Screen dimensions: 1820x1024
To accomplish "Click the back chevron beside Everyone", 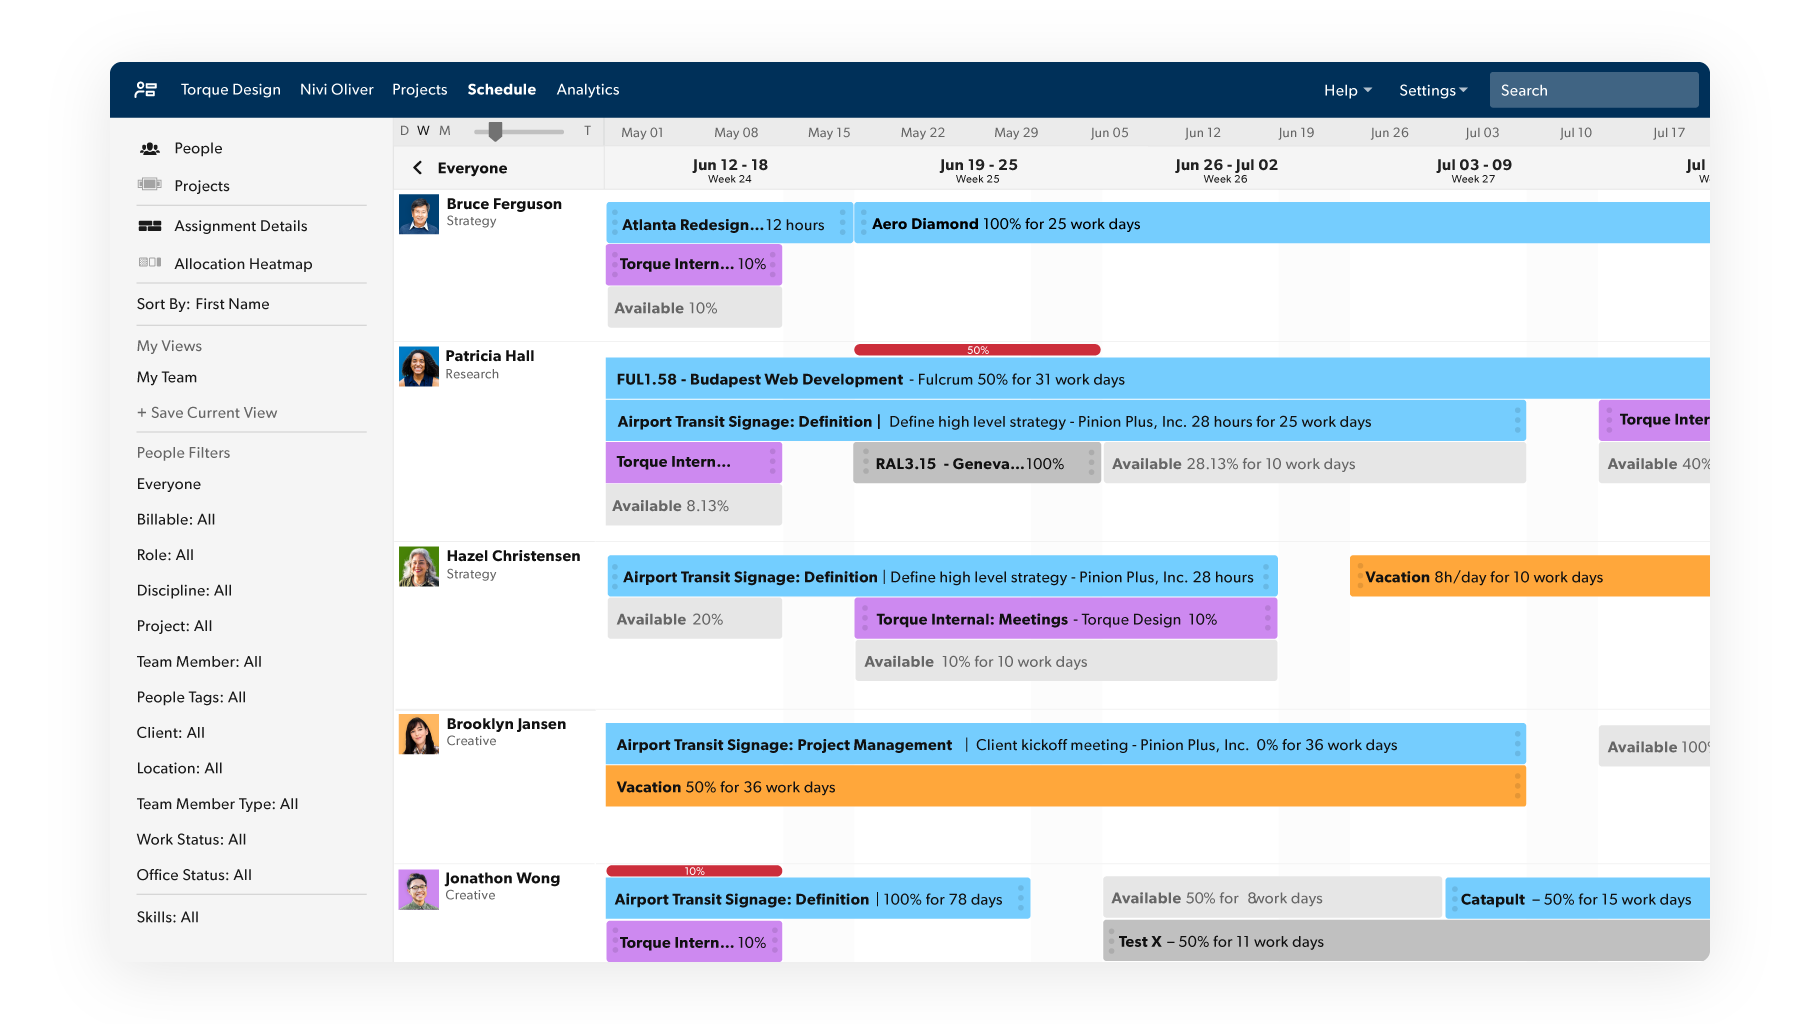I will point(418,167).
